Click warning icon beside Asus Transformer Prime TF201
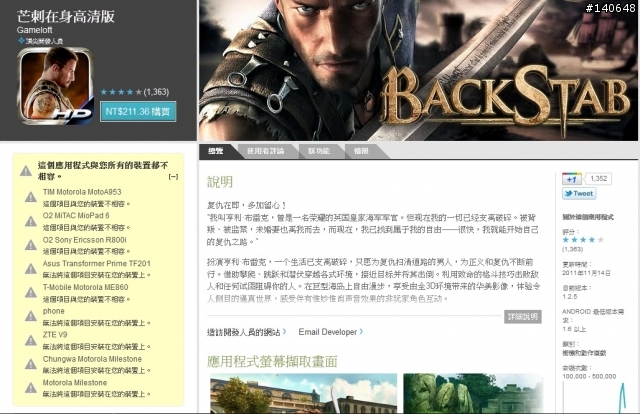This screenshot has width=640, height=414. [x=31, y=269]
